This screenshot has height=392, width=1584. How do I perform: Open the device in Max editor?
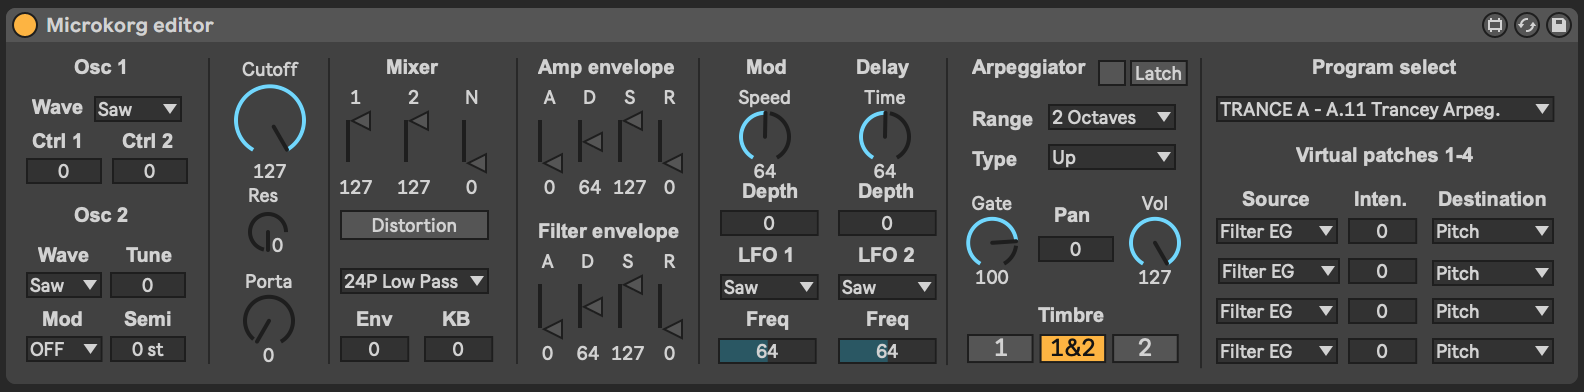coord(1495,25)
